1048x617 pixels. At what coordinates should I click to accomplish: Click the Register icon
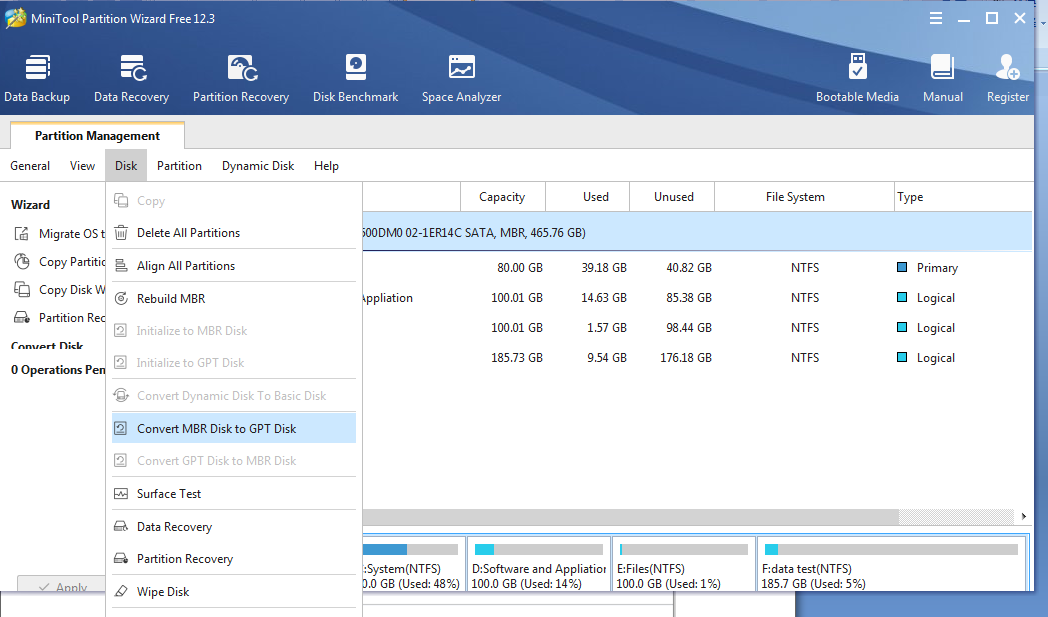coord(1007,68)
